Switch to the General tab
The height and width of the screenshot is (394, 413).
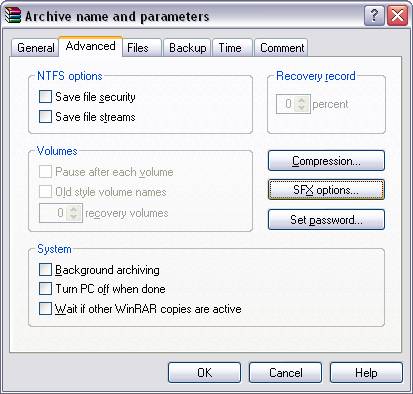pyautogui.click(x=35, y=48)
